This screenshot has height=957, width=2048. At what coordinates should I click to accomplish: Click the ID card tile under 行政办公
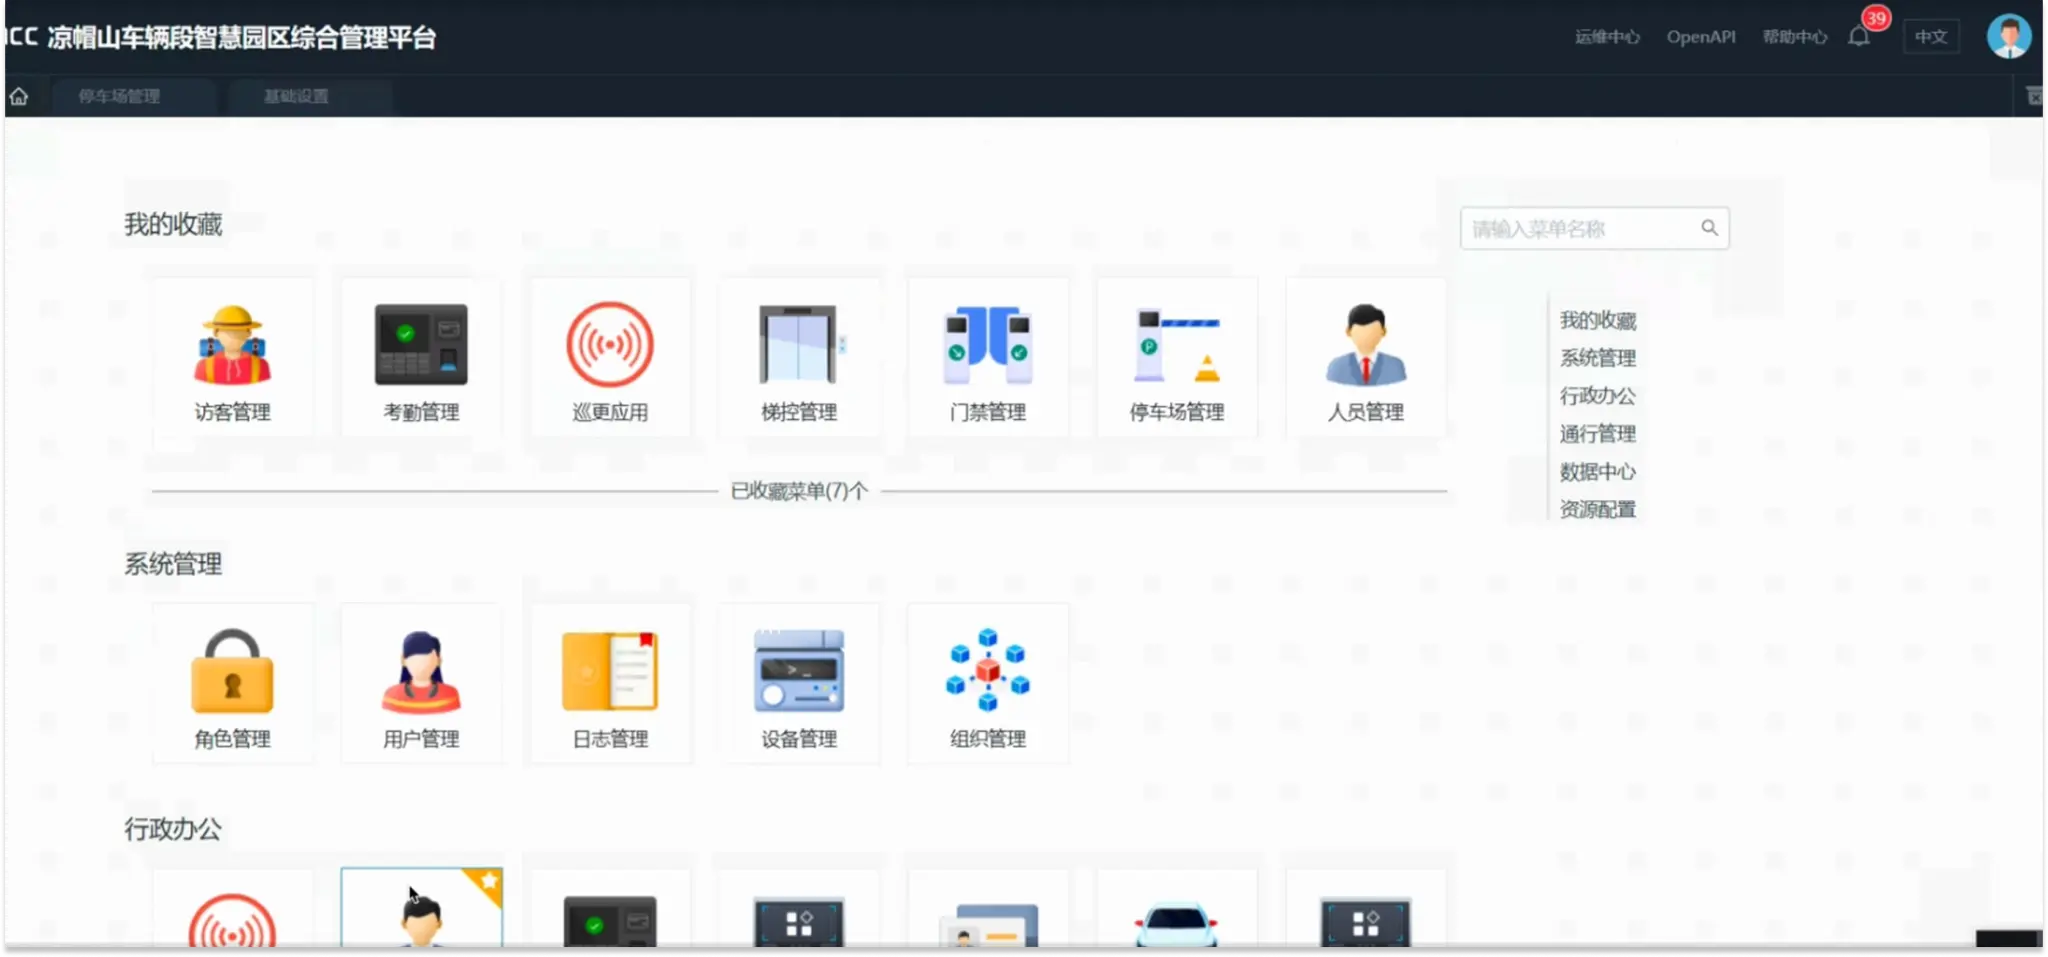988,908
